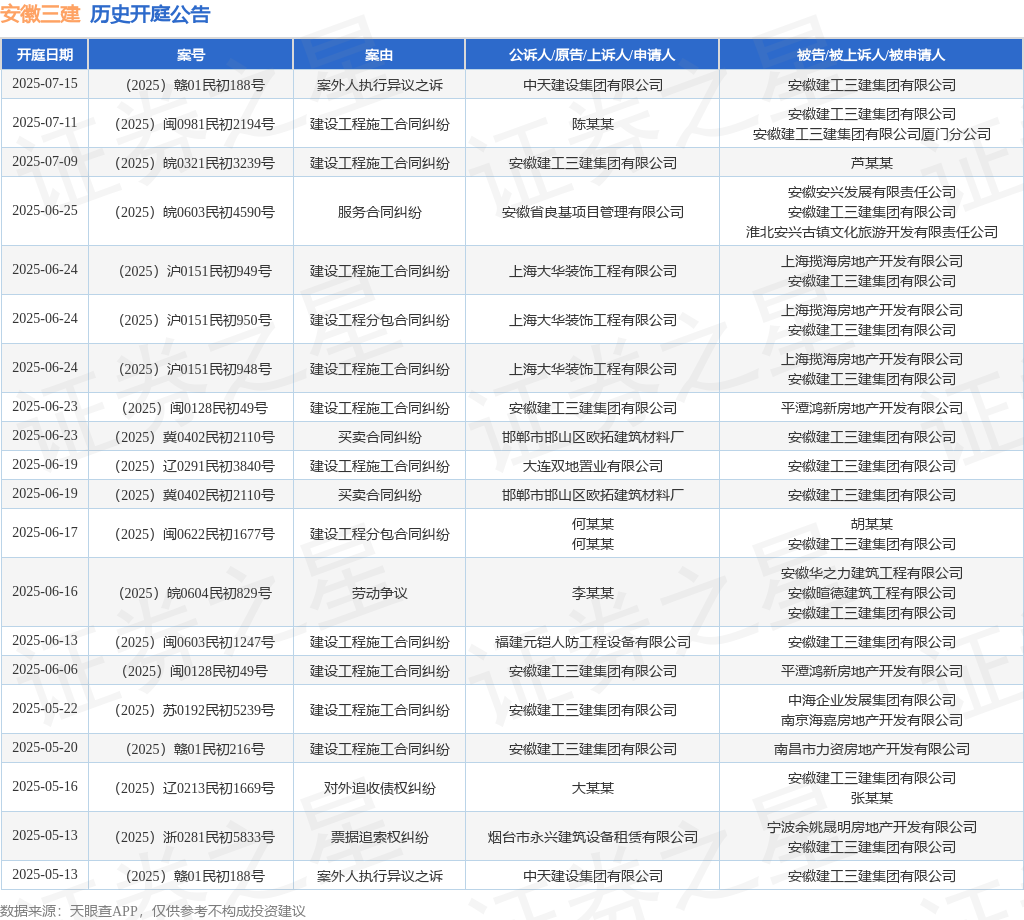
Task: Click defendant 安徽暄德建筑工程有限公司
Action: (871, 593)
